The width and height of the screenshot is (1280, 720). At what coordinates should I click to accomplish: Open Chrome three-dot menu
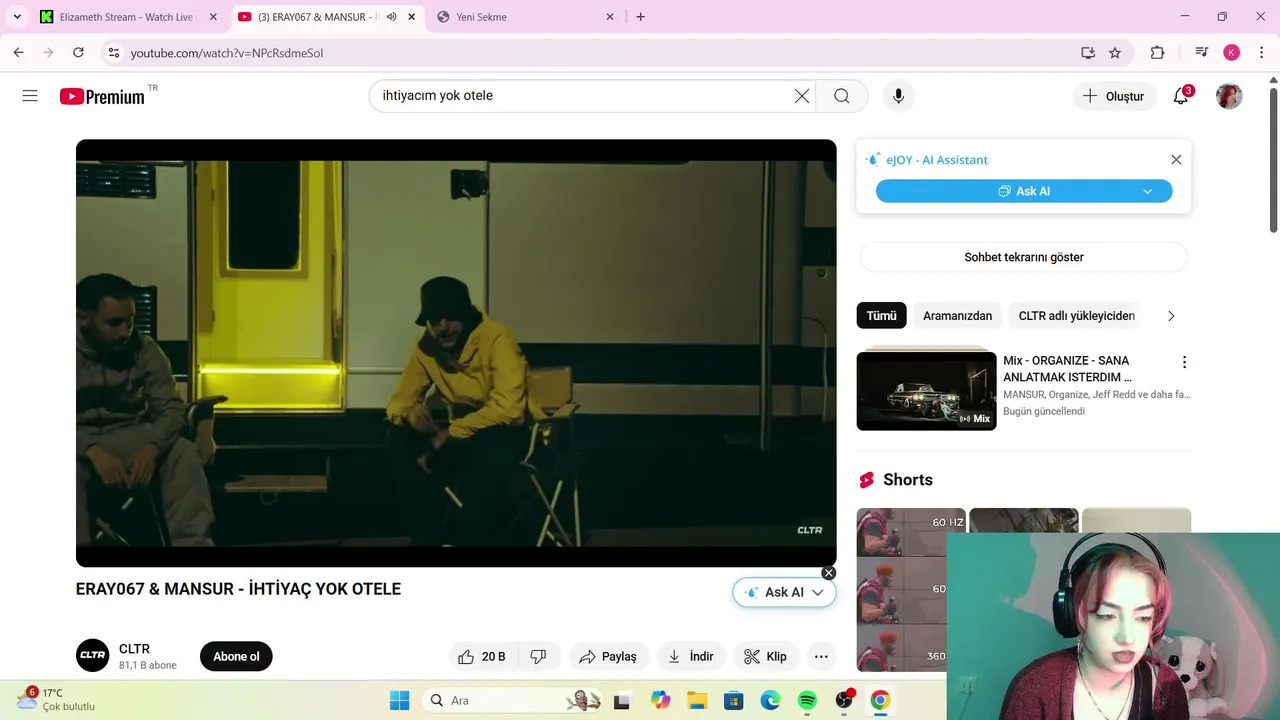(x=1262, y=53)
